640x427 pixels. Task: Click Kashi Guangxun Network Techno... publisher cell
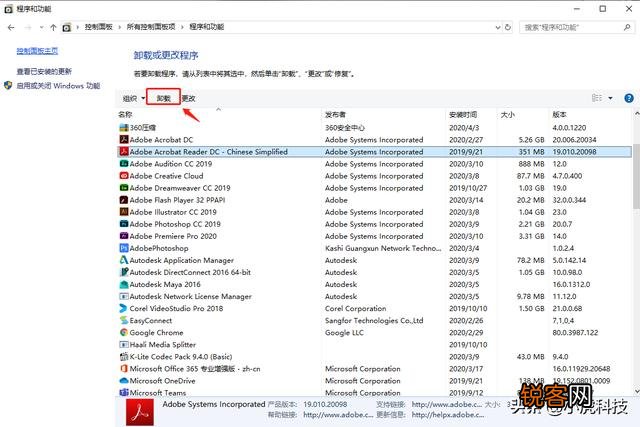tap(383, 248)
